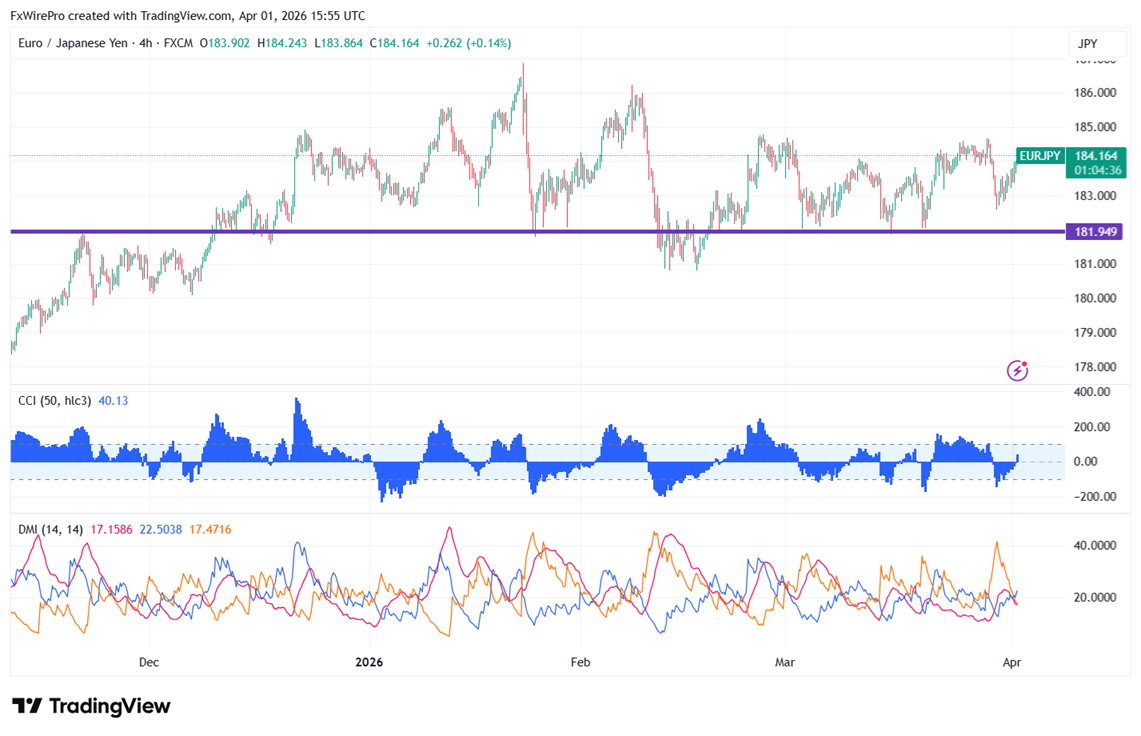Click the Open value O183.902
1141x736 pixels.
tap(225, 43)
